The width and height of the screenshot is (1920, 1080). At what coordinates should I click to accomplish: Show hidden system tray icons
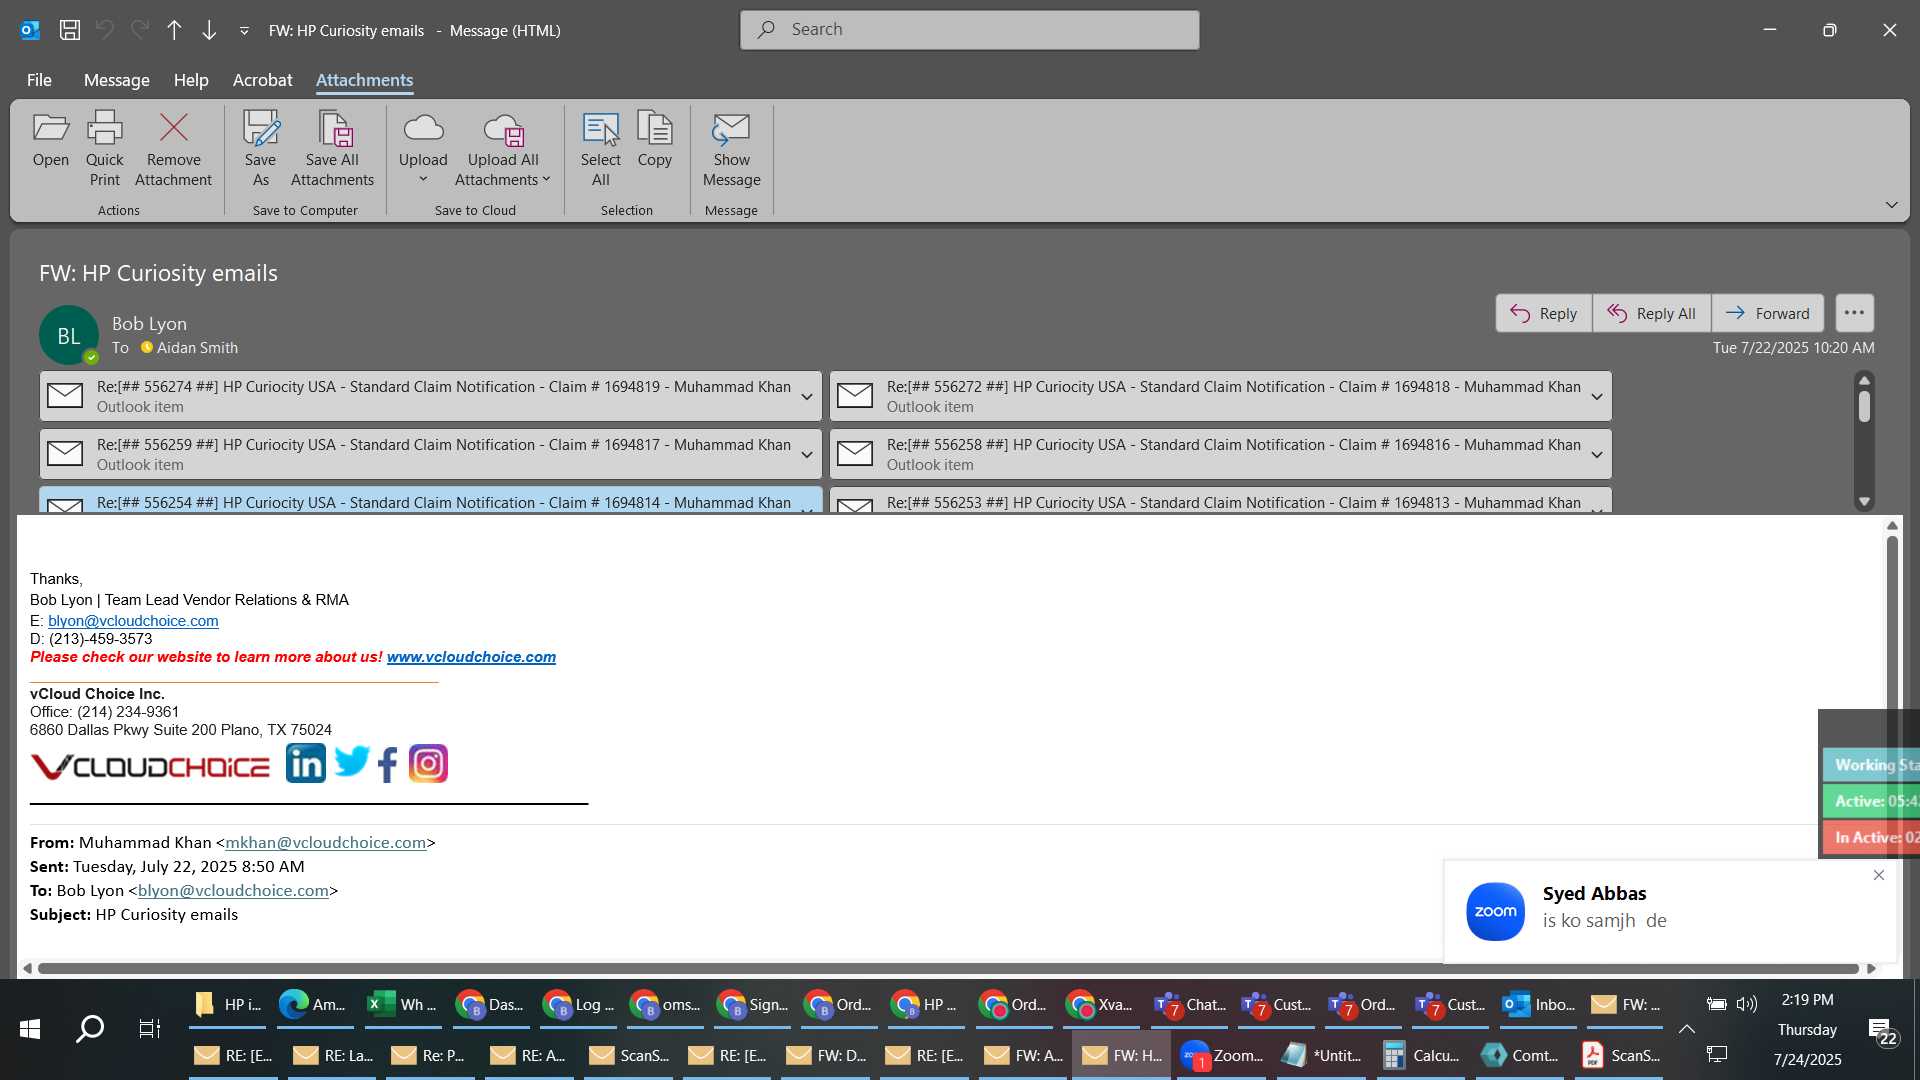click(x=1686, y=1029)
